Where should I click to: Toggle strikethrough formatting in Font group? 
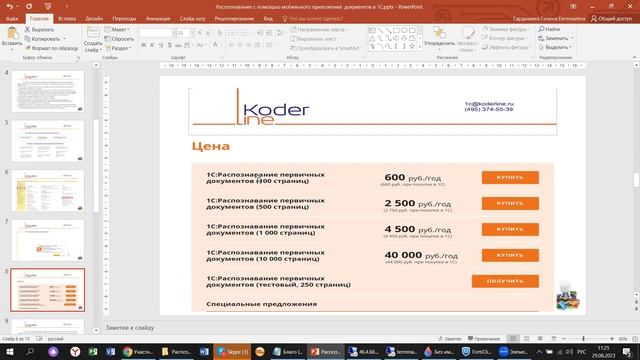point(178,45)
